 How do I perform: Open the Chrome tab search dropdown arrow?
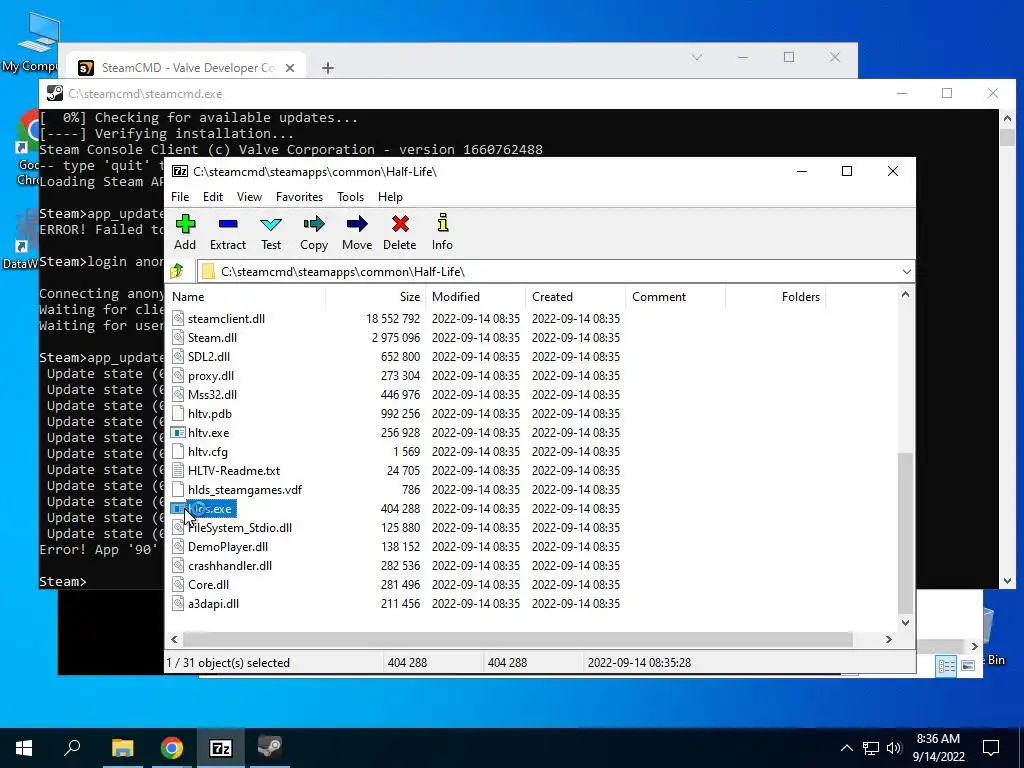click(x=697, y=57)
